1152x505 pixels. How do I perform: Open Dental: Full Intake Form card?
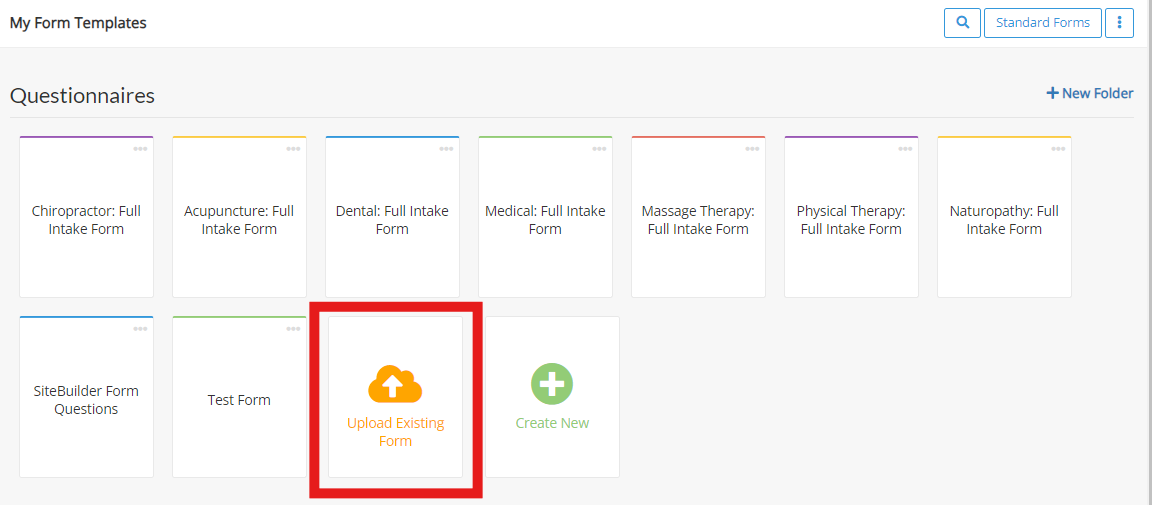pyautogui.click(x=392, y=220)
